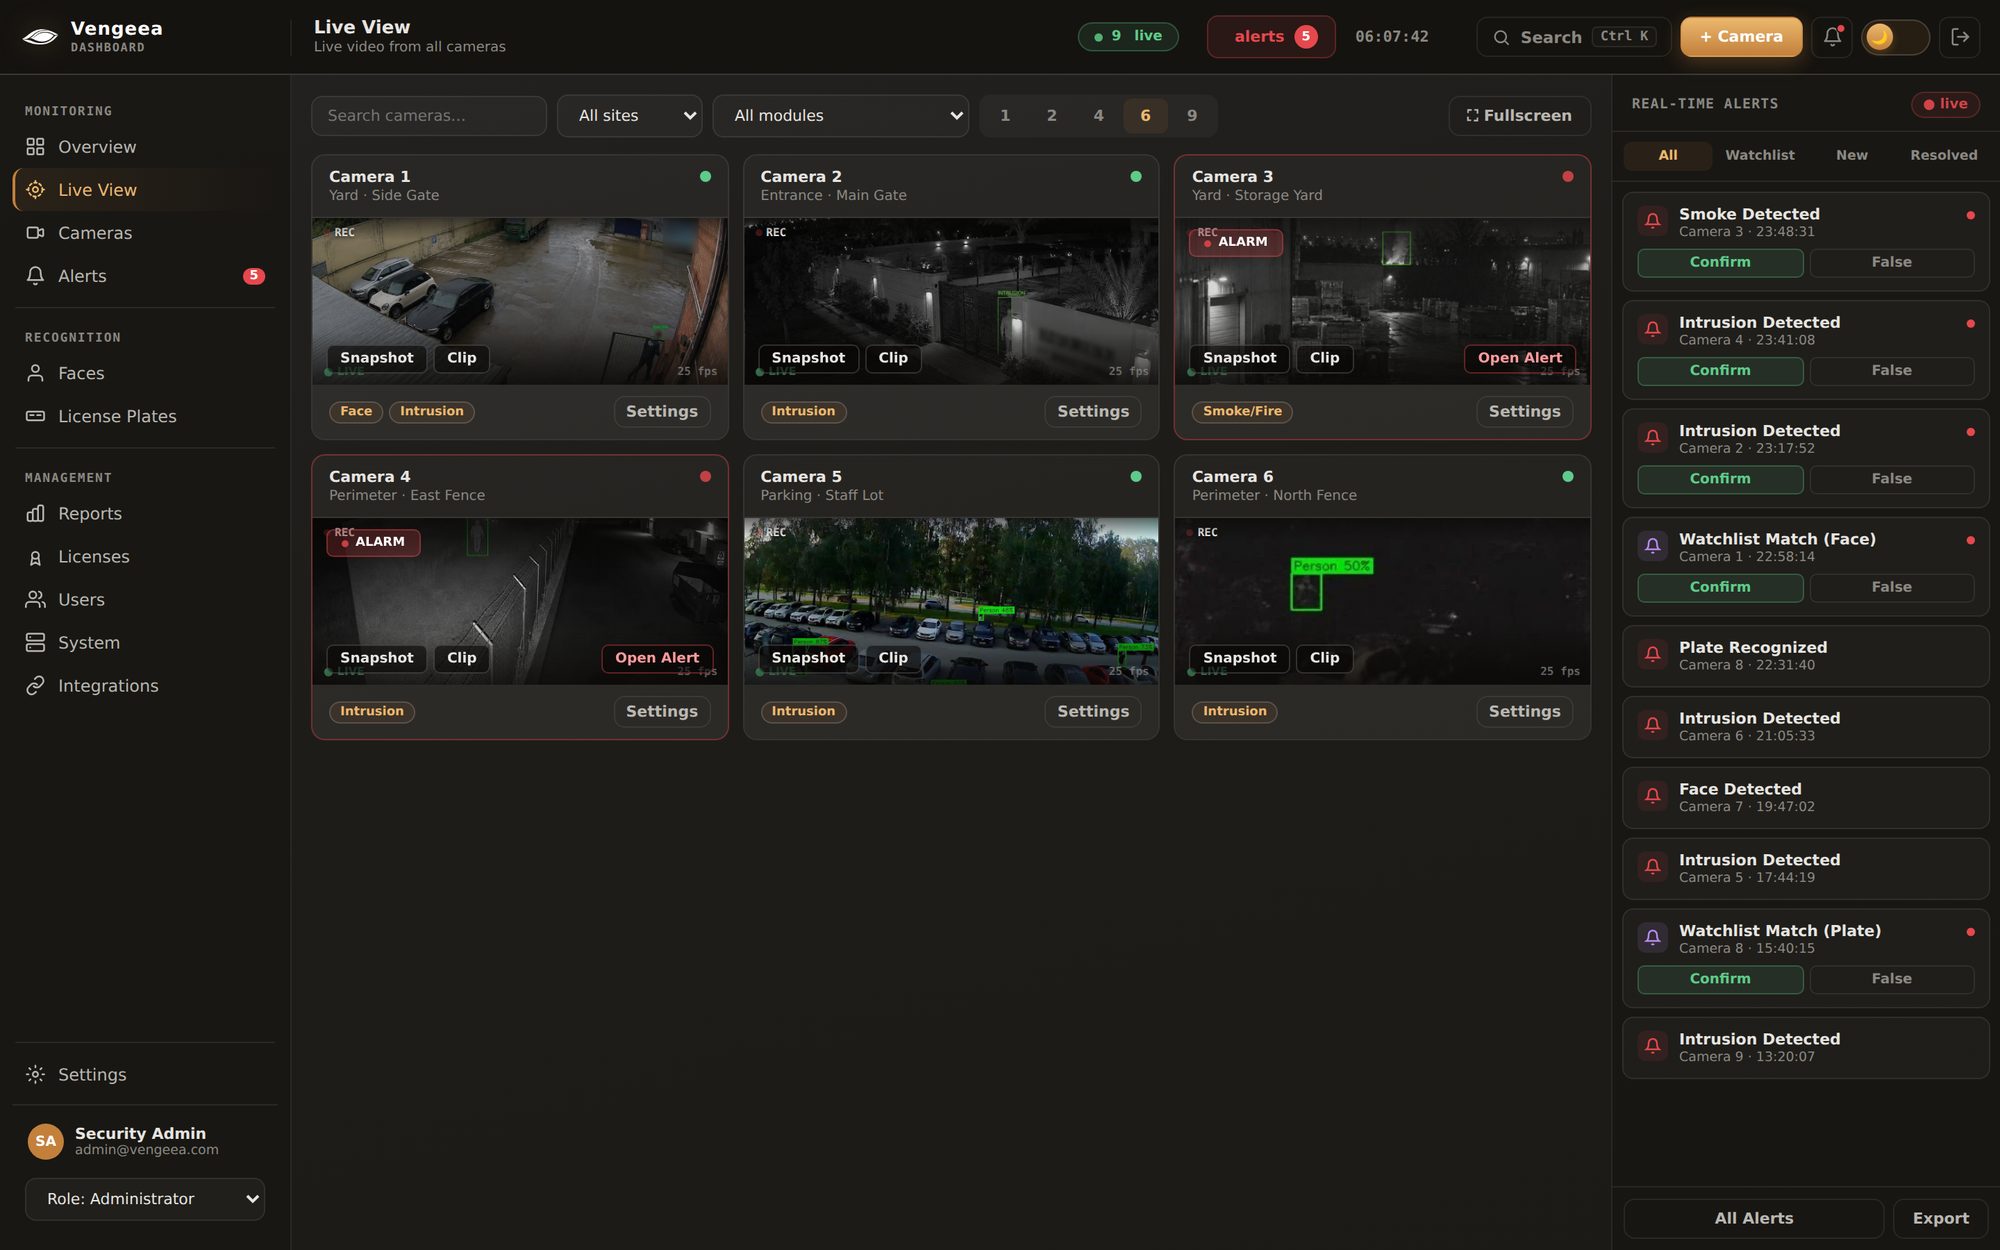Open sidebar Settings gear

tap(35, 1074)
